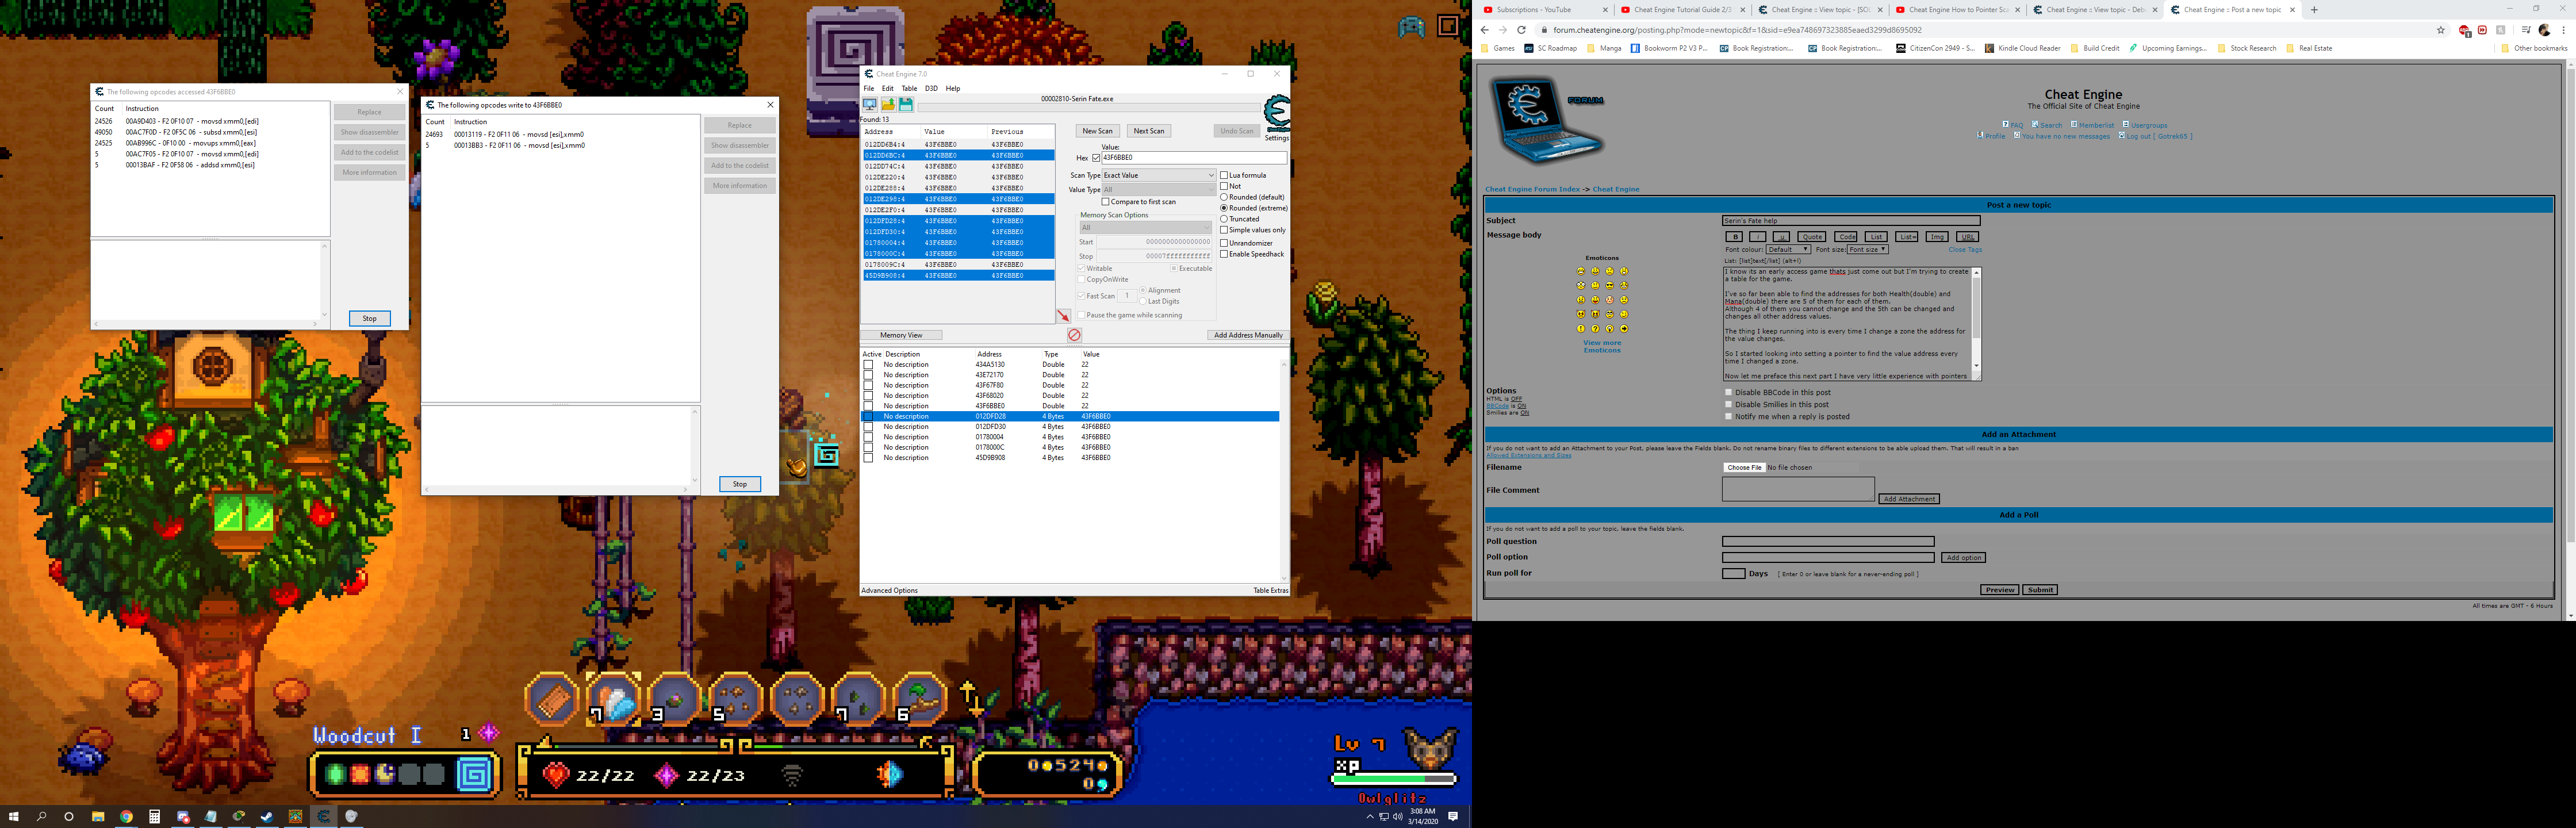Insert the sunglasses cool emoticon
The image size is (2576, 828).
pos(1610,285)
